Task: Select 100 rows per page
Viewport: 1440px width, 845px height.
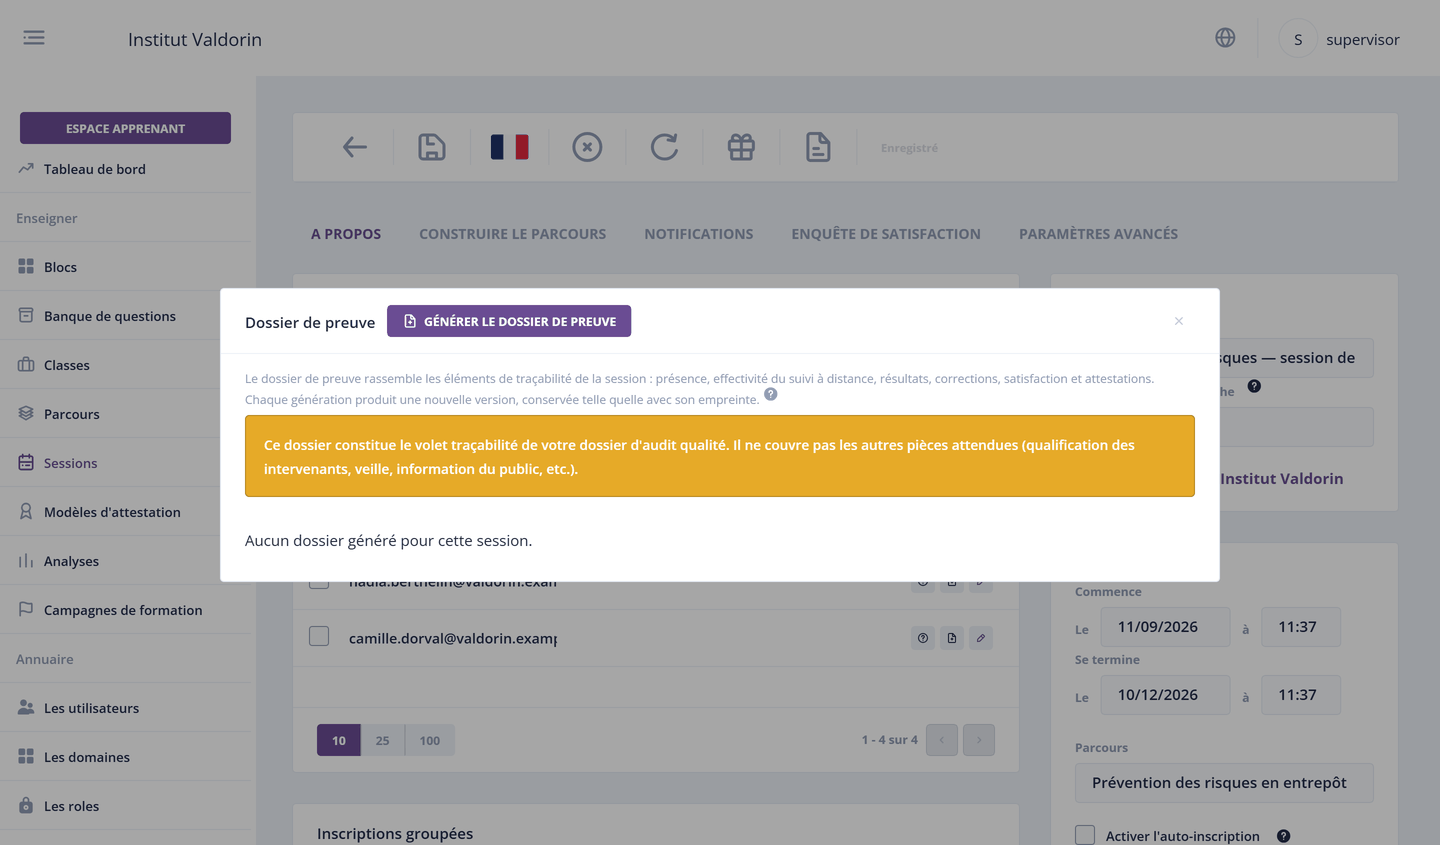Action: click(430, 740)
